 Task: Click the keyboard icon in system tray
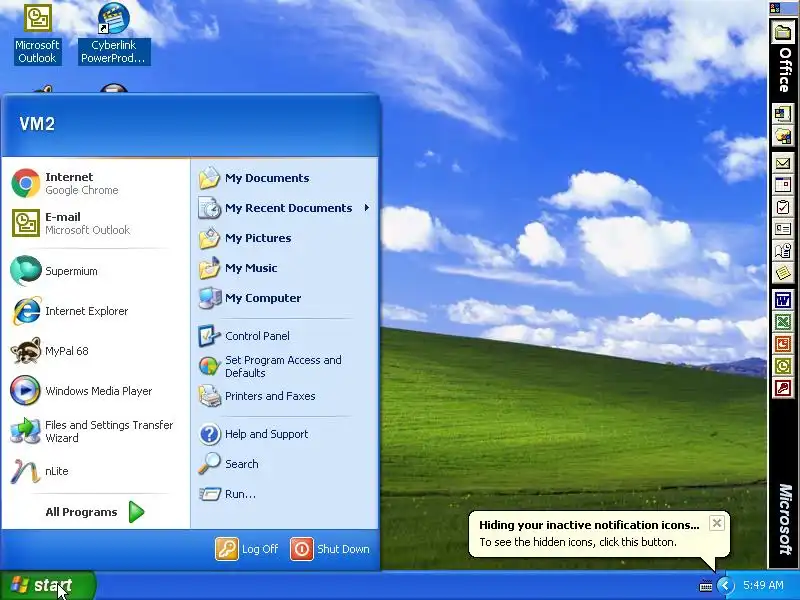pyautogui.click(x=706, y=586)
